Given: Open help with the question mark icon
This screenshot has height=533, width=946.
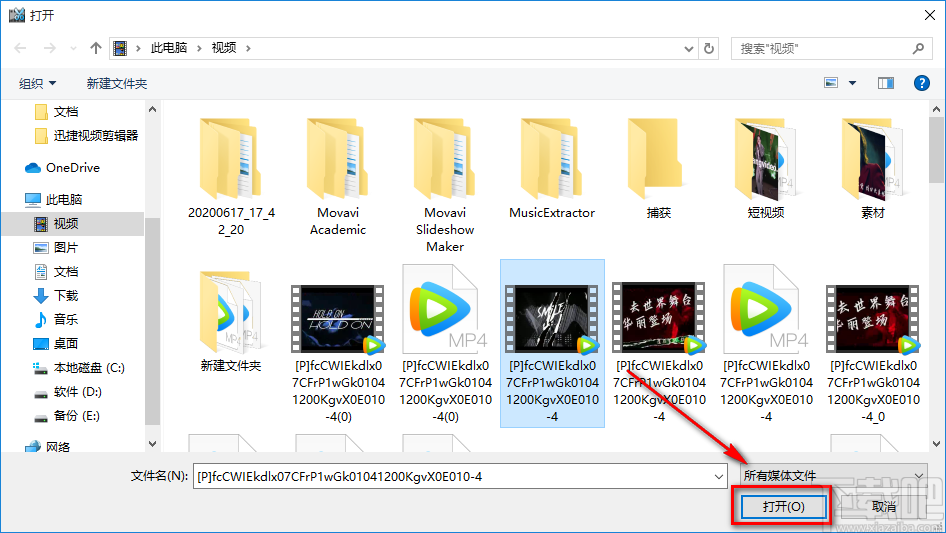Looking at the screenshot, I should (x=922, y=83).
